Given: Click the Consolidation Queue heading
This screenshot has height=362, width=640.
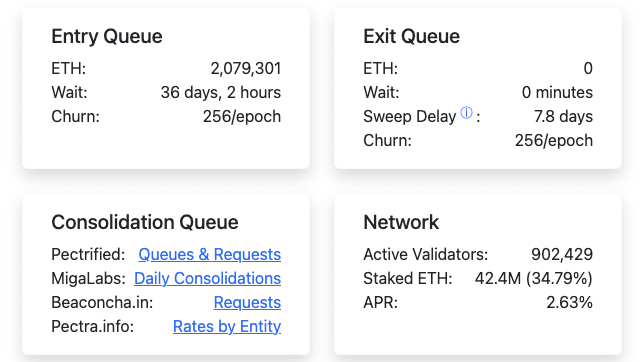Looking at the screenshot, I should click(x=145, y=222).
